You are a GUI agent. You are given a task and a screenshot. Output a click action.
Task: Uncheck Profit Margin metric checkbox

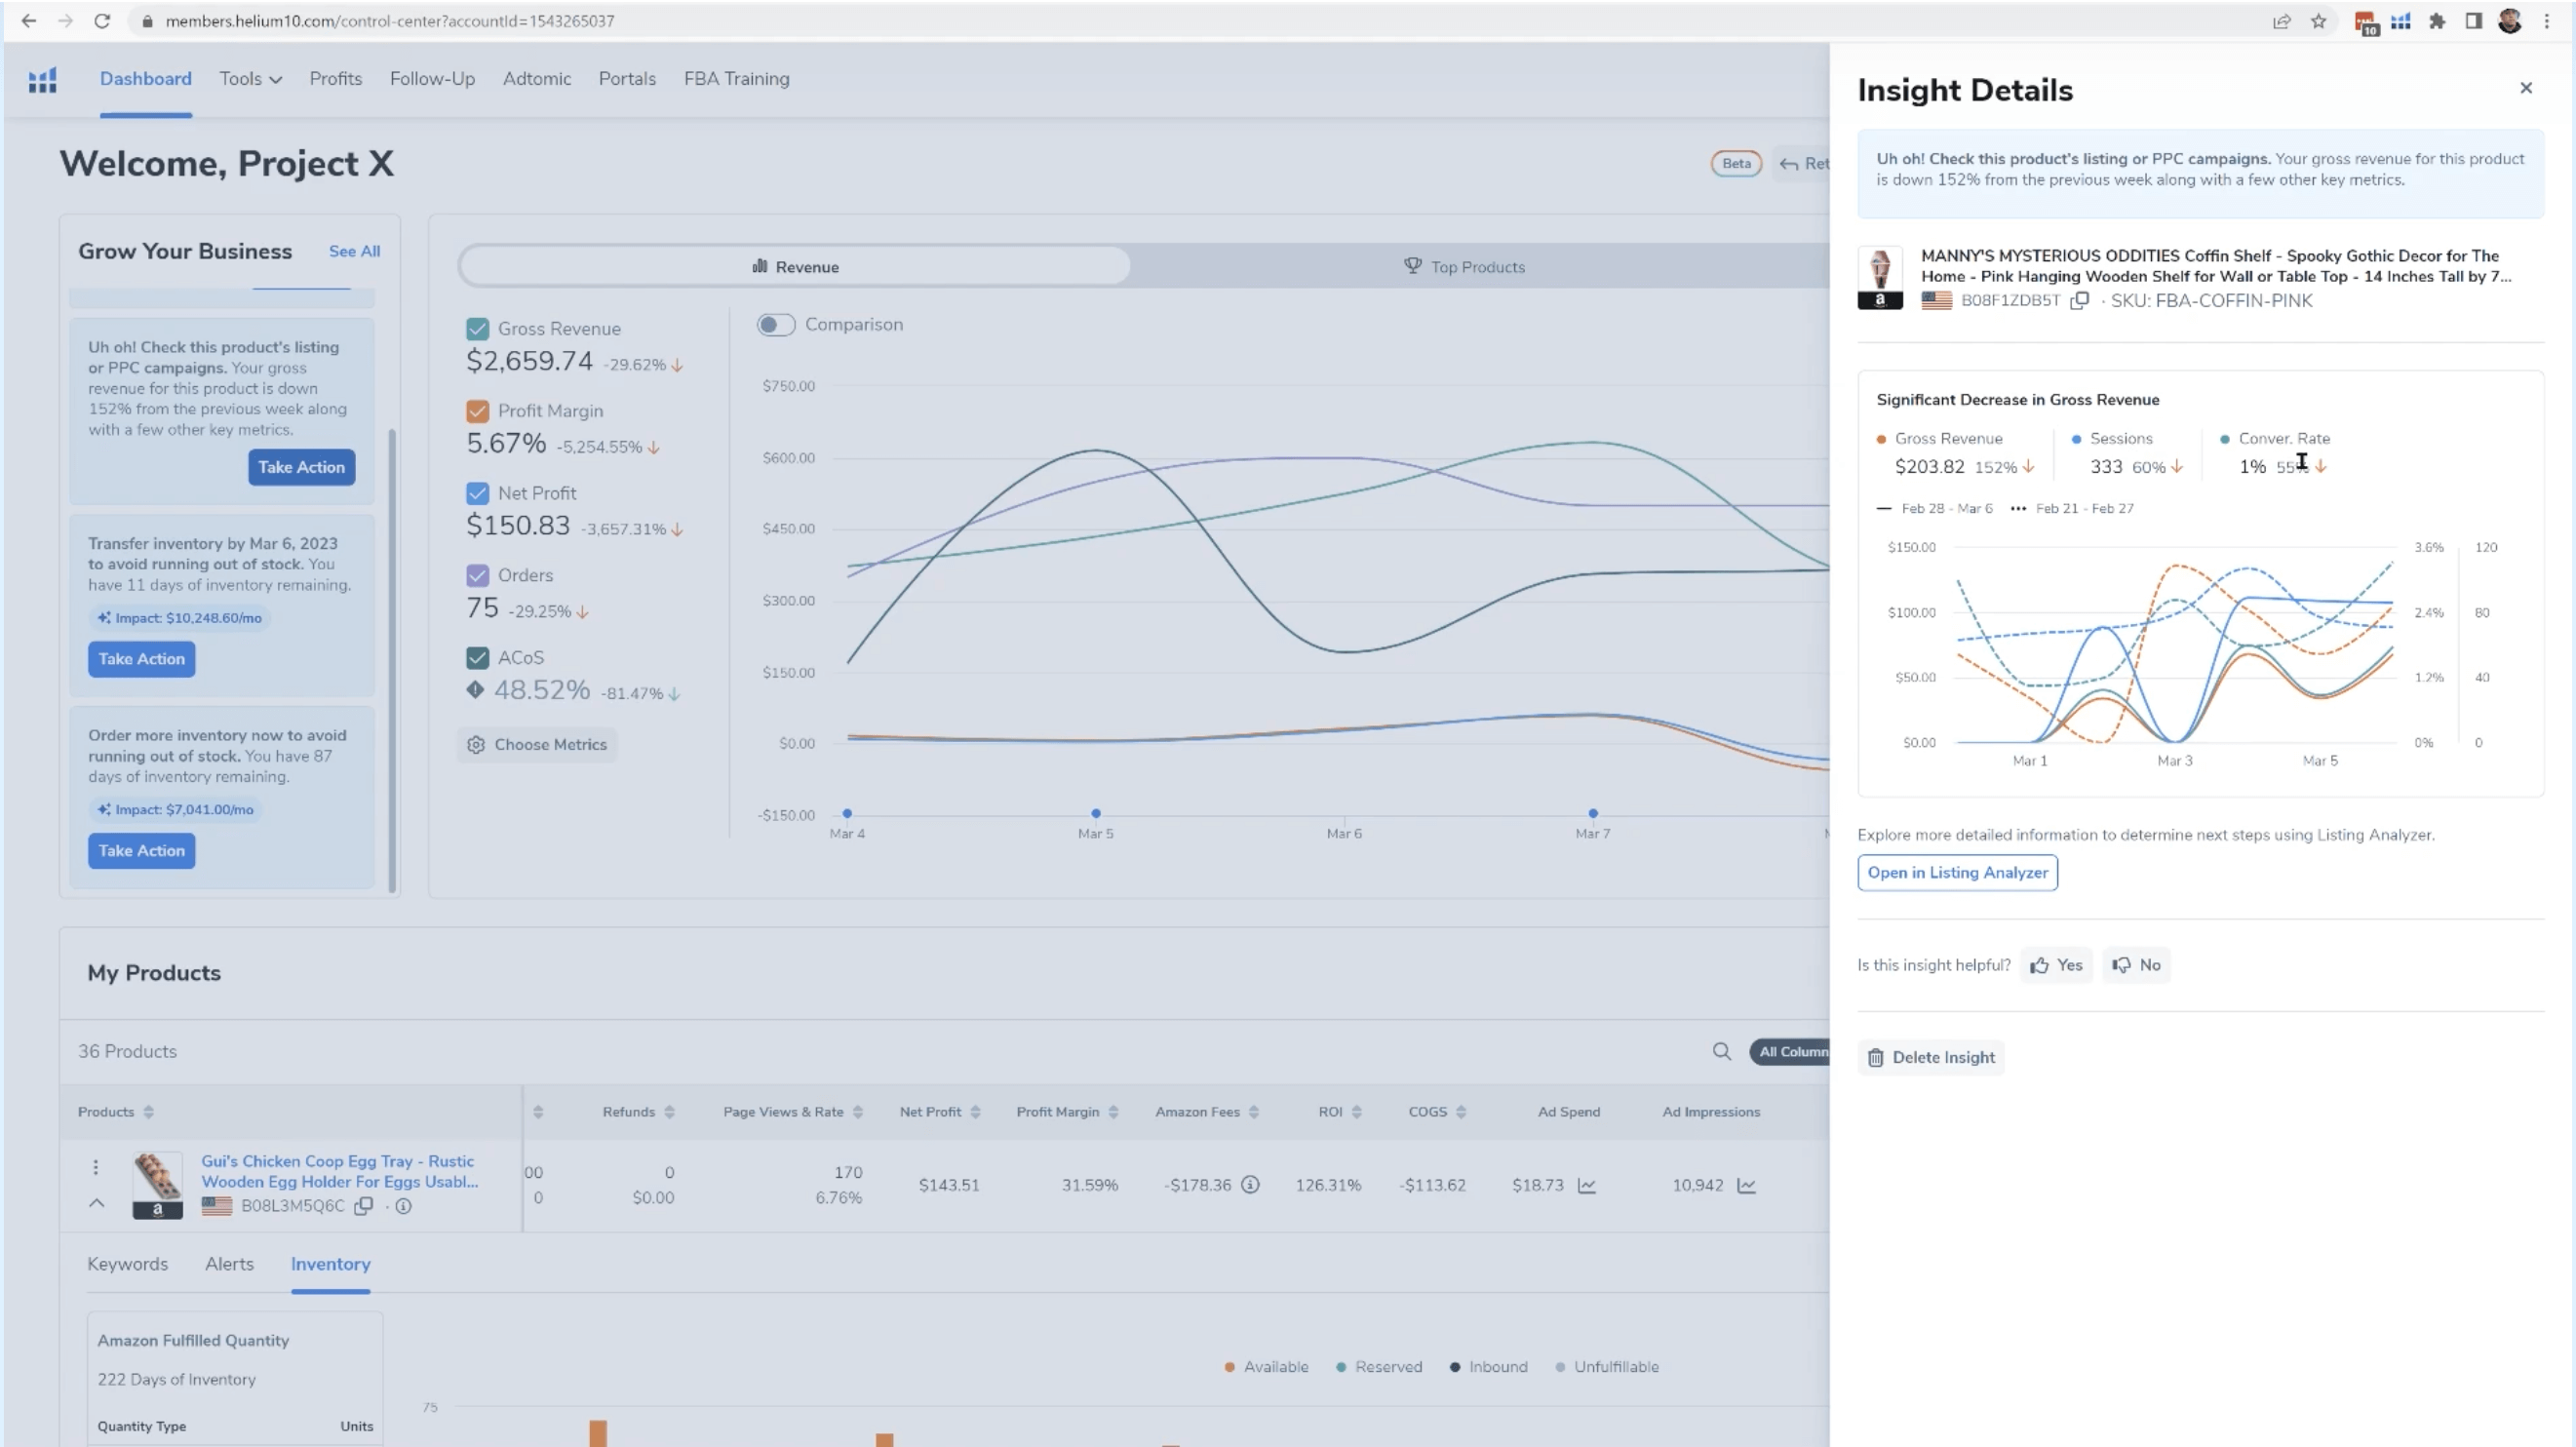point(477,411)
